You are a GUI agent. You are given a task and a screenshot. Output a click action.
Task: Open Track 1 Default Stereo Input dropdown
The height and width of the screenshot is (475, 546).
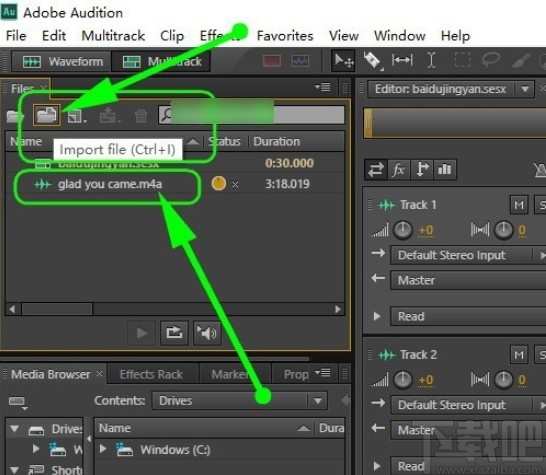pos(468,255)
